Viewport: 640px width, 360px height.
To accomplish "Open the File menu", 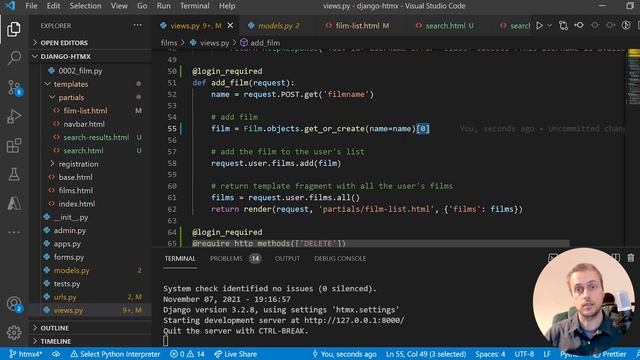I will [x=31, y=6].
